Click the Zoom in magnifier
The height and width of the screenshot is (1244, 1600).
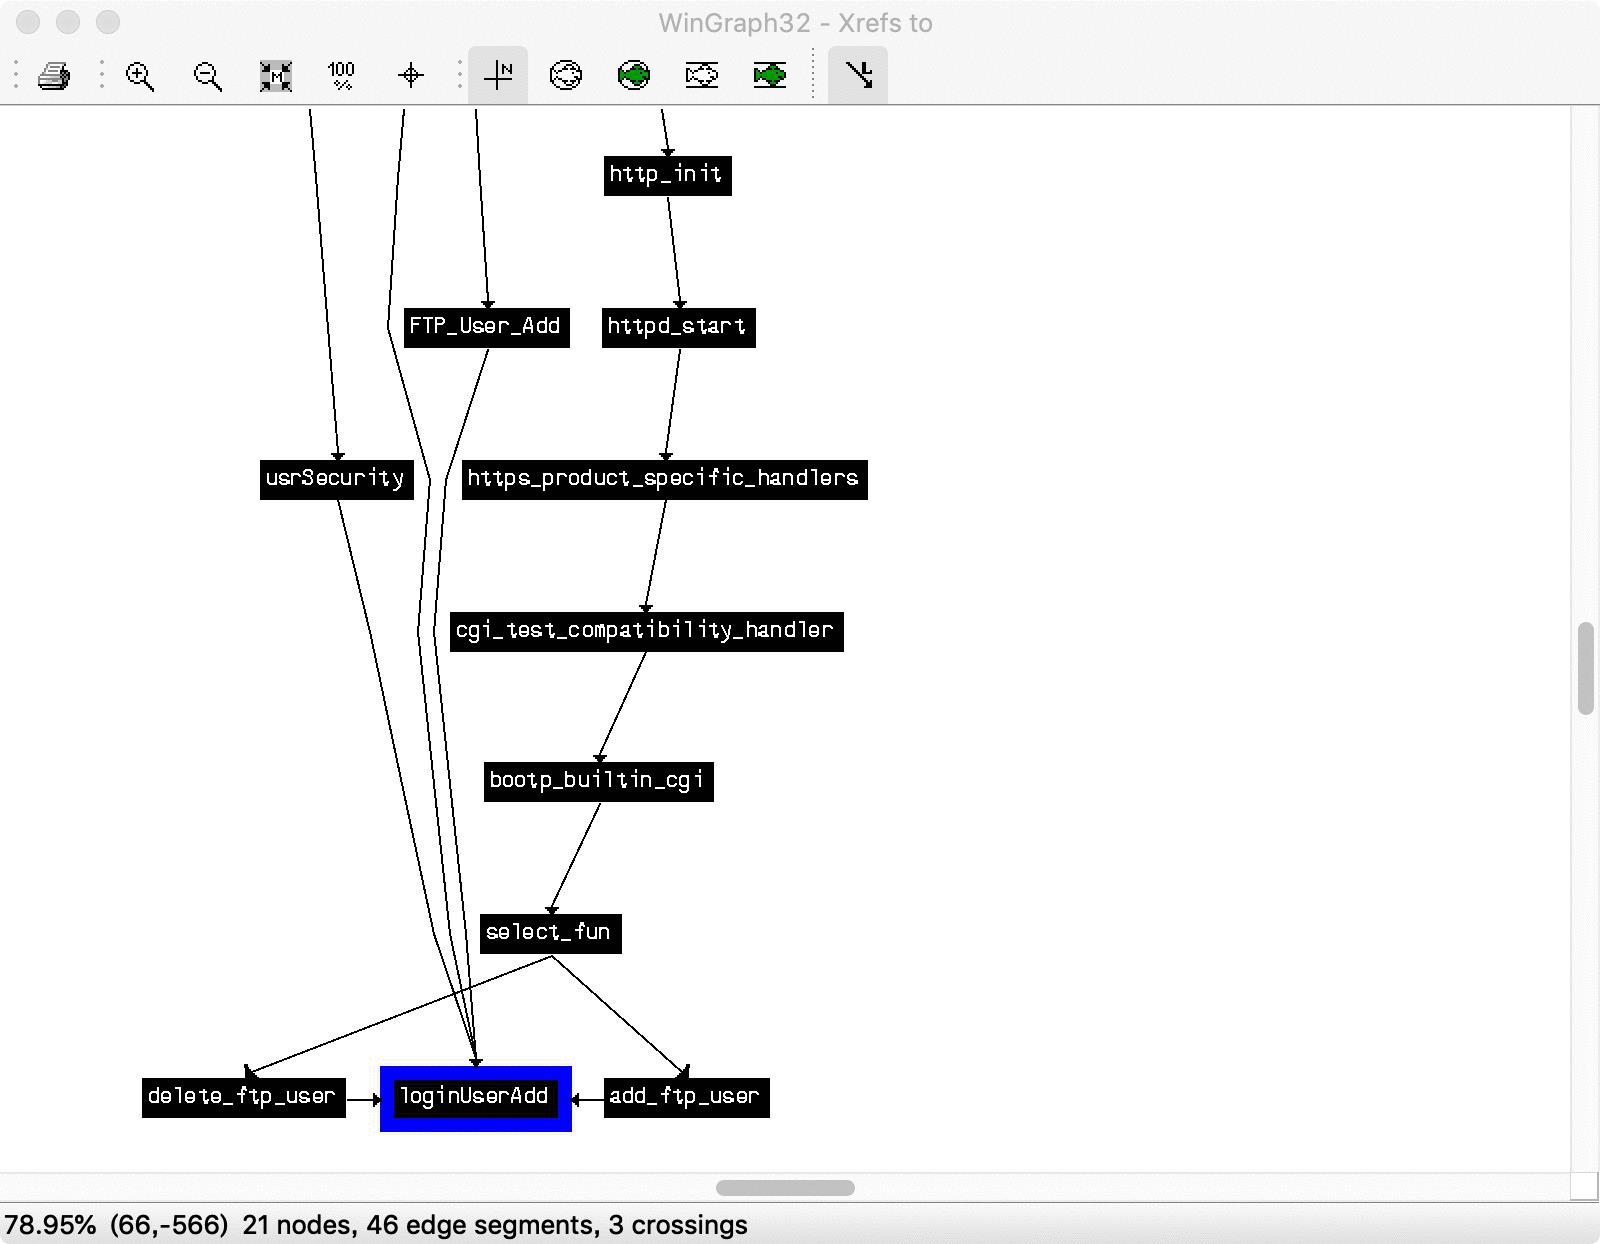pos(140,76)
